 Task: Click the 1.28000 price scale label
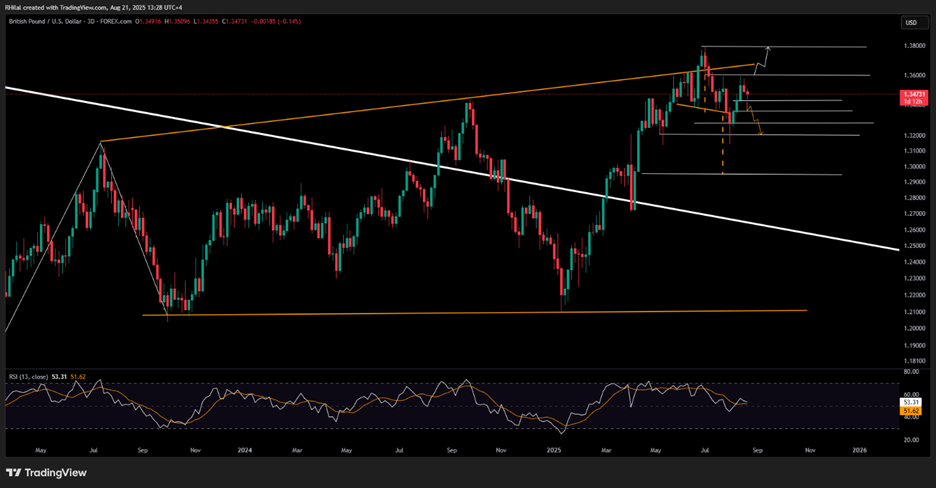pos(915,197)
